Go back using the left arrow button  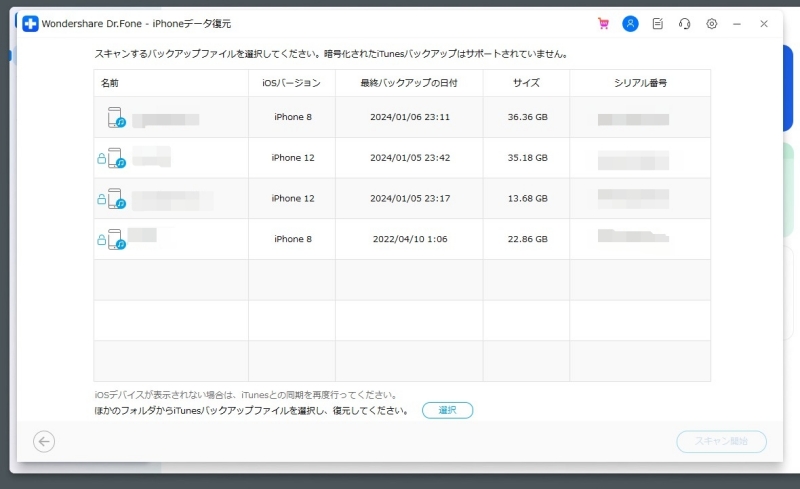pyautogui.click(x=44, y=442)
